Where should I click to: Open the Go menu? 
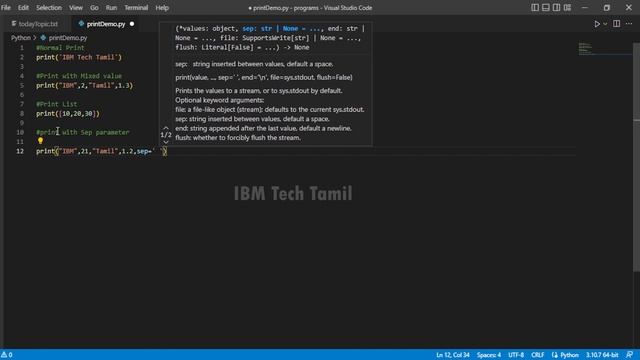click(x=94, y=8)
